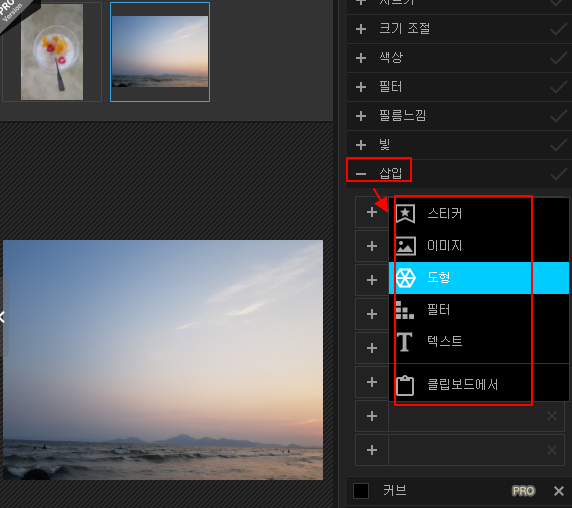Choose the 이미지 image icon
This screenshot has height=508, width=572.
click(406, 246)
